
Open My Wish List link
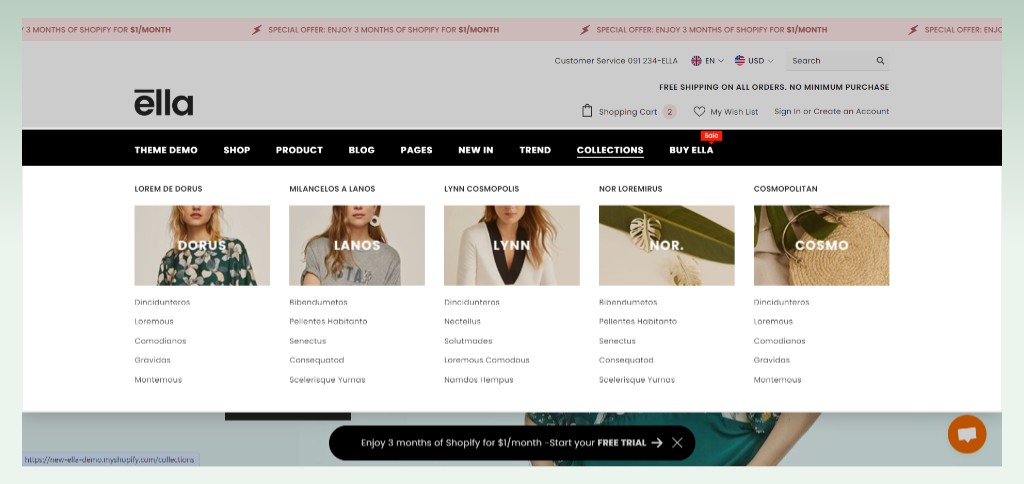(734, 112)
